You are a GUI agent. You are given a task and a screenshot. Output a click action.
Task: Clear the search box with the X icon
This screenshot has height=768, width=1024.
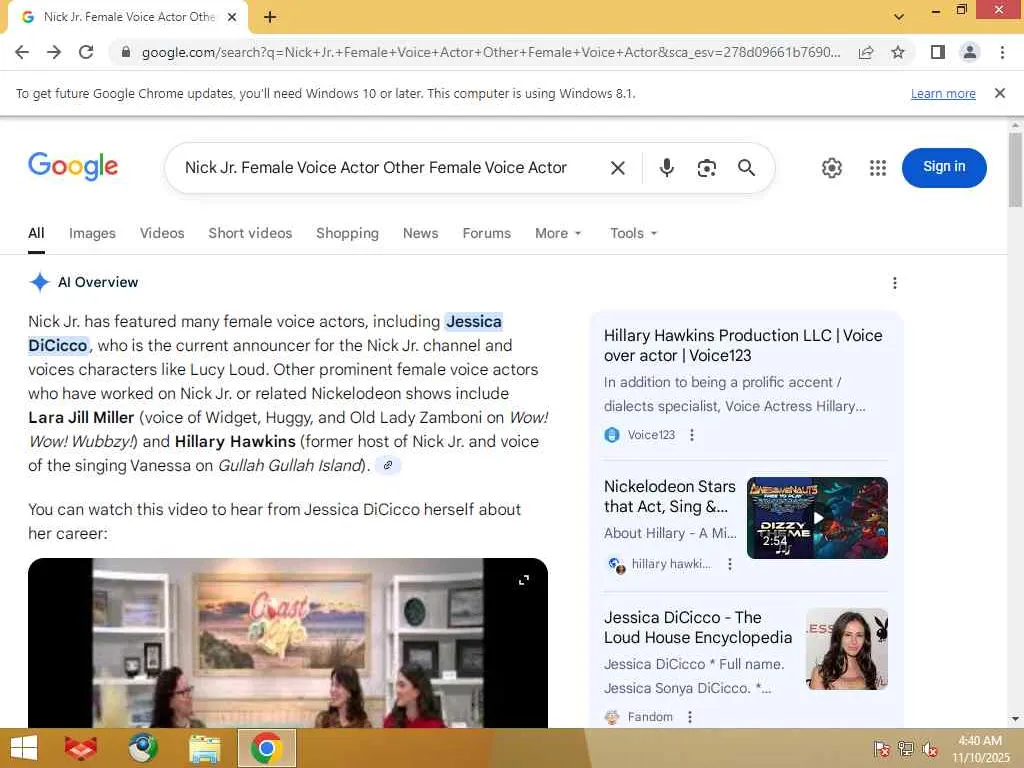[618, 168]
